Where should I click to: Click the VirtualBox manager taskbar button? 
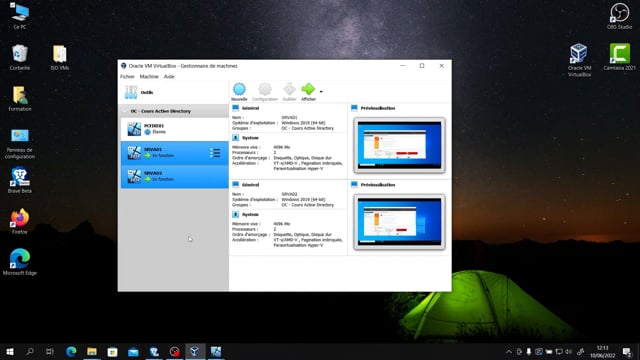(x=195, y=351)
